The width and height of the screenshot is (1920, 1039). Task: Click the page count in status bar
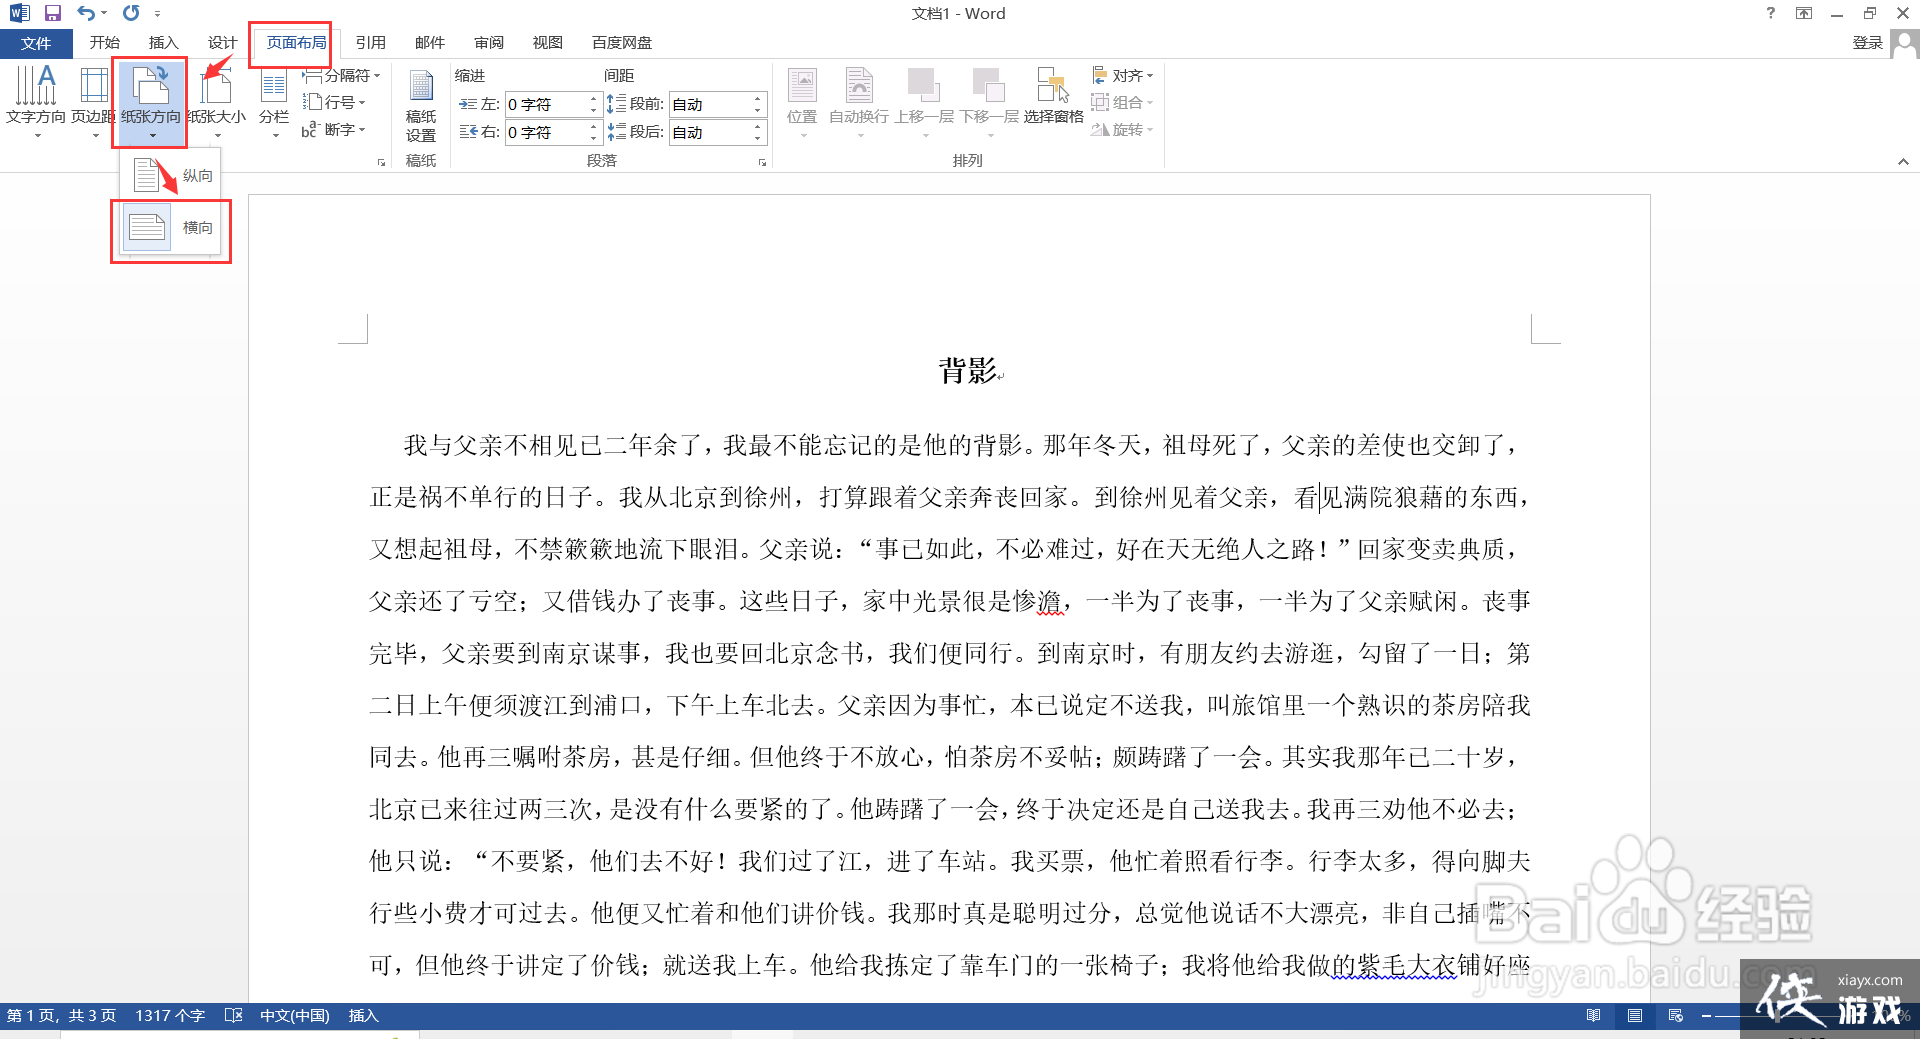(x=61, y=1015)
